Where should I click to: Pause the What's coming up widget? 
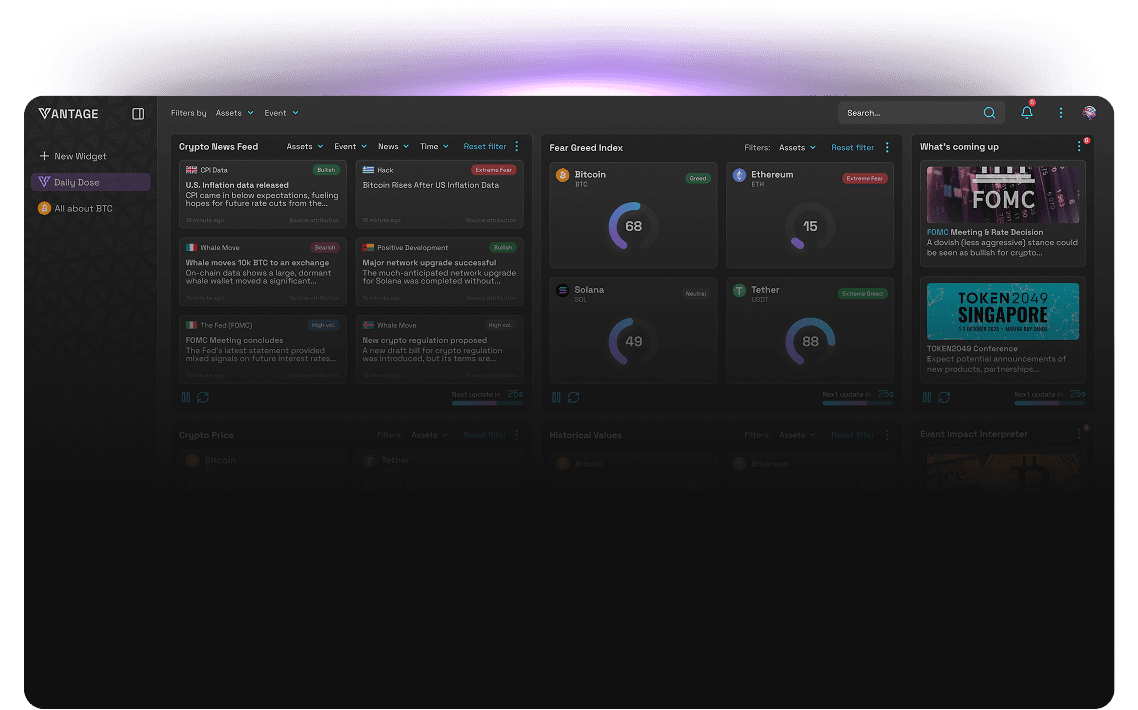927,397
